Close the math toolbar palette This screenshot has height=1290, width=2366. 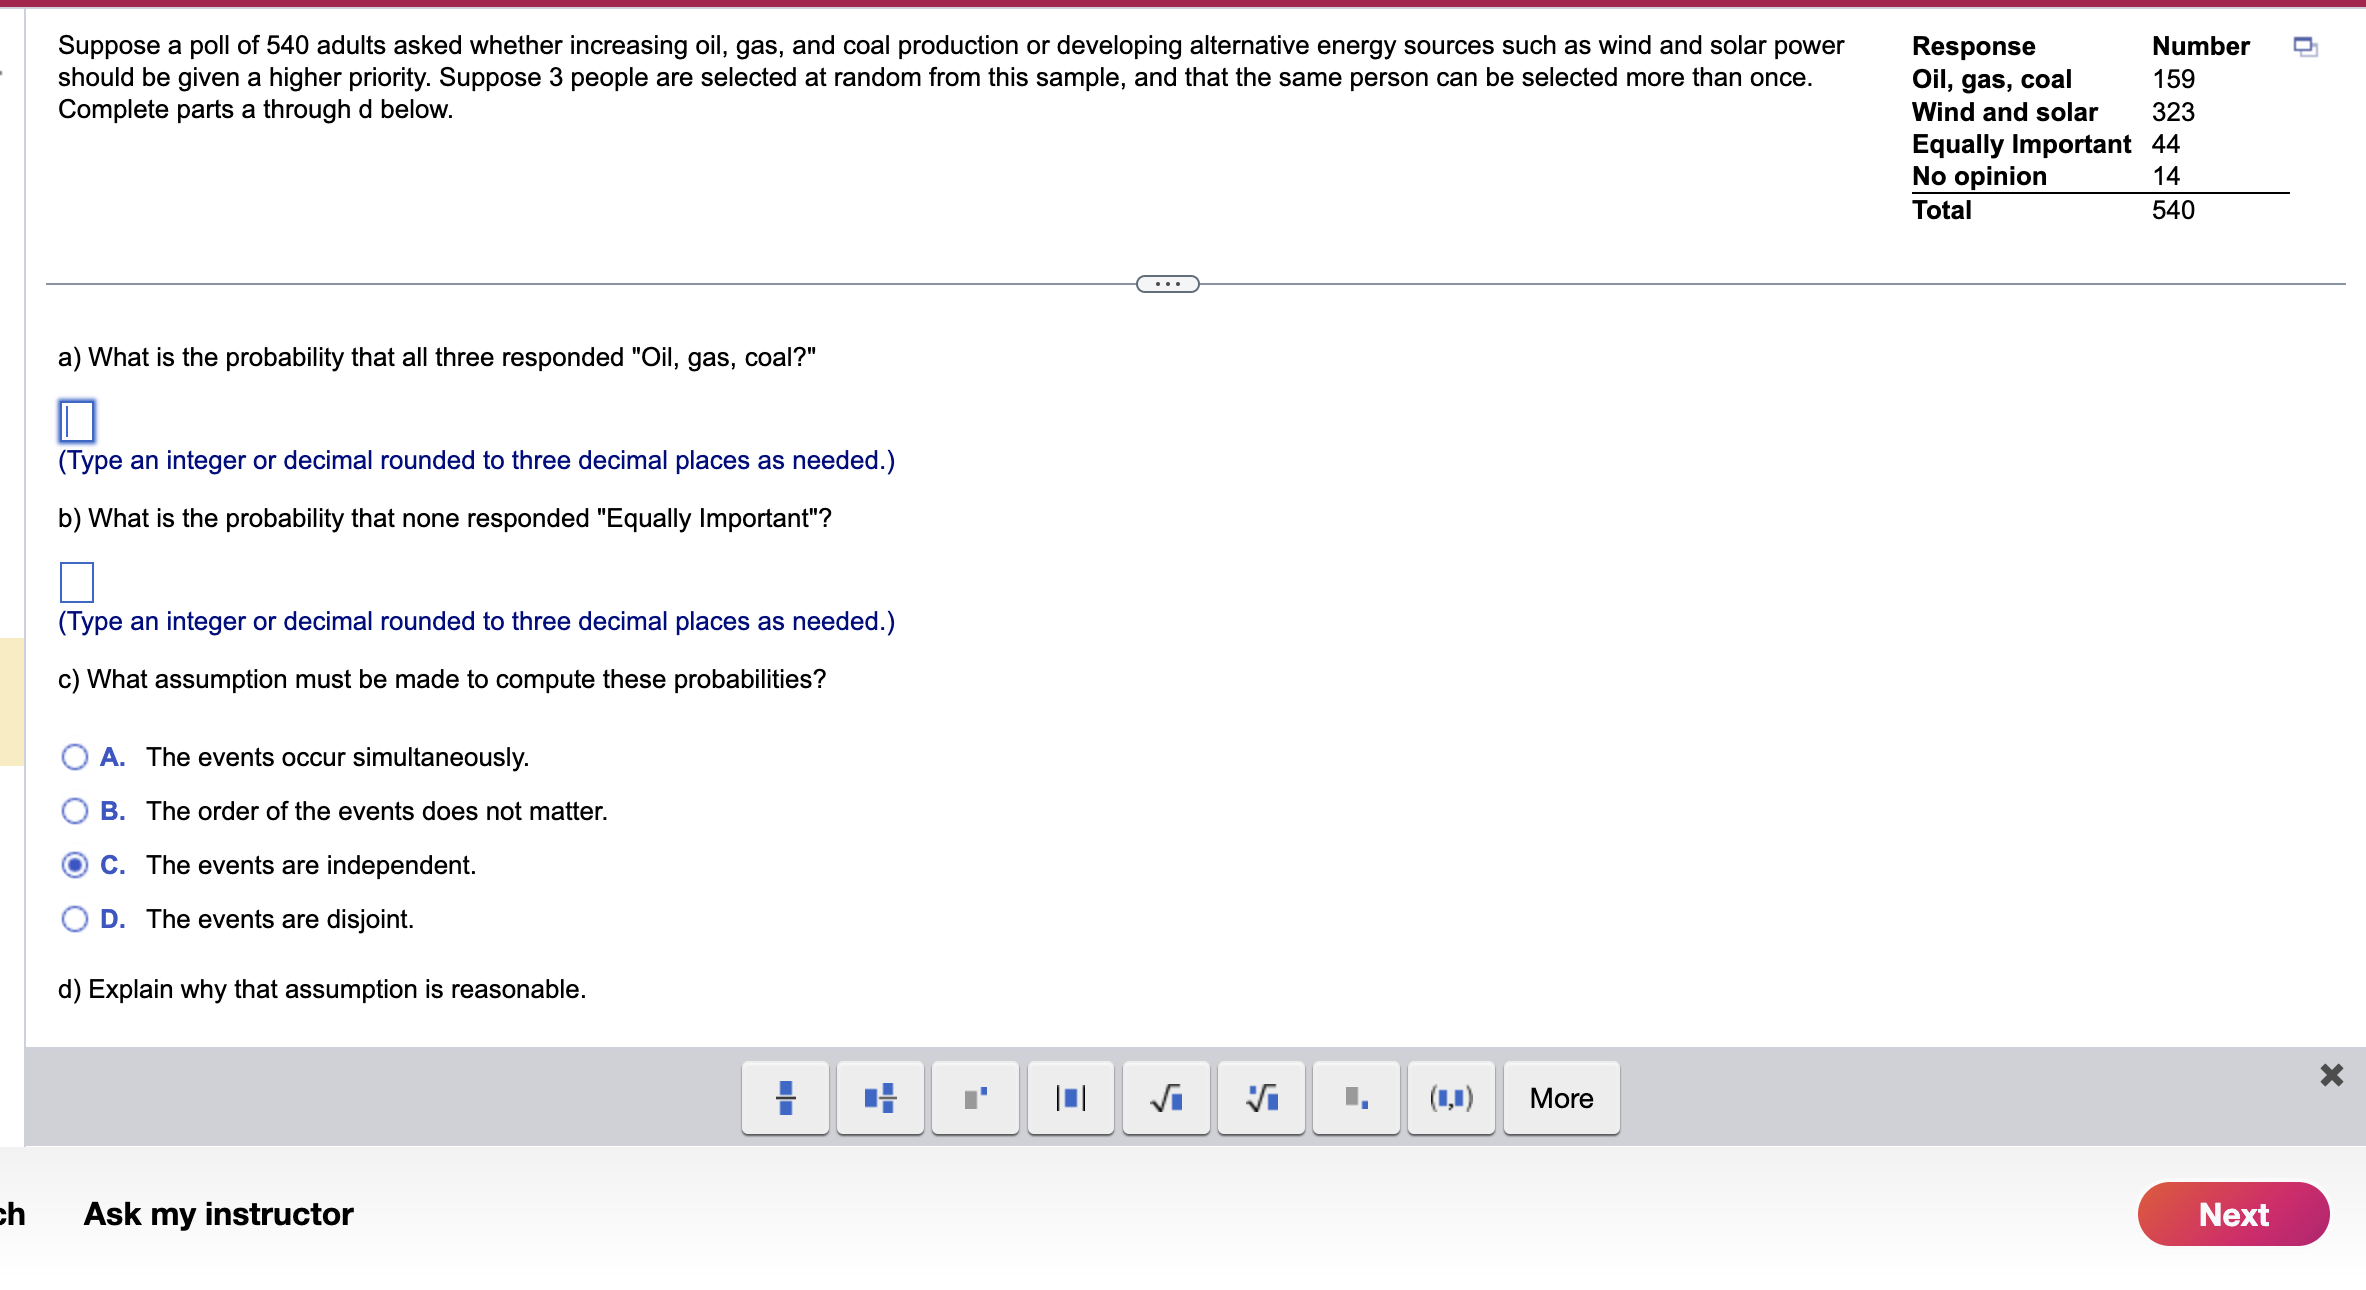pyautogui.click(x=2331, y=1075)
